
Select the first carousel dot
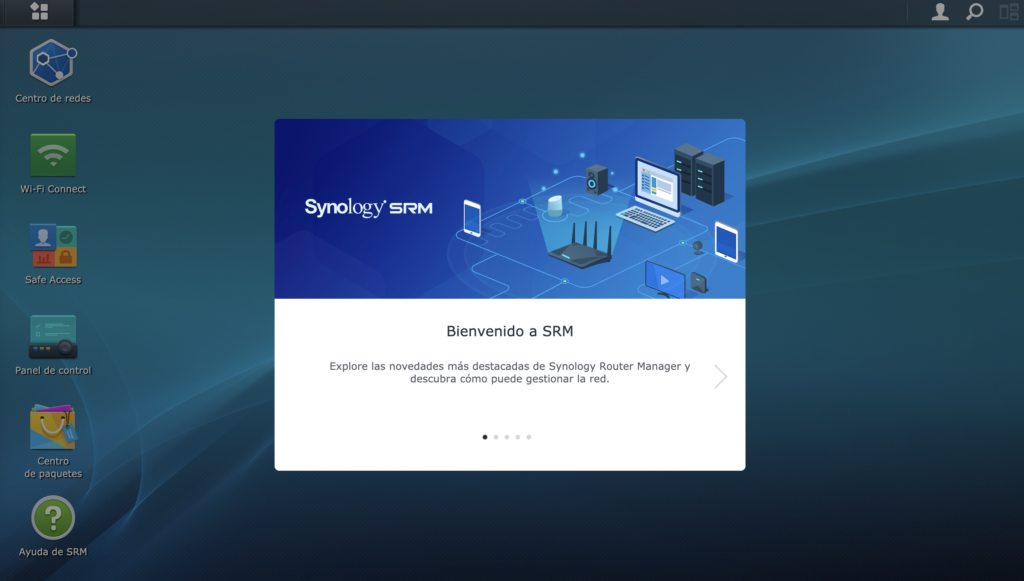click(485, 437)
